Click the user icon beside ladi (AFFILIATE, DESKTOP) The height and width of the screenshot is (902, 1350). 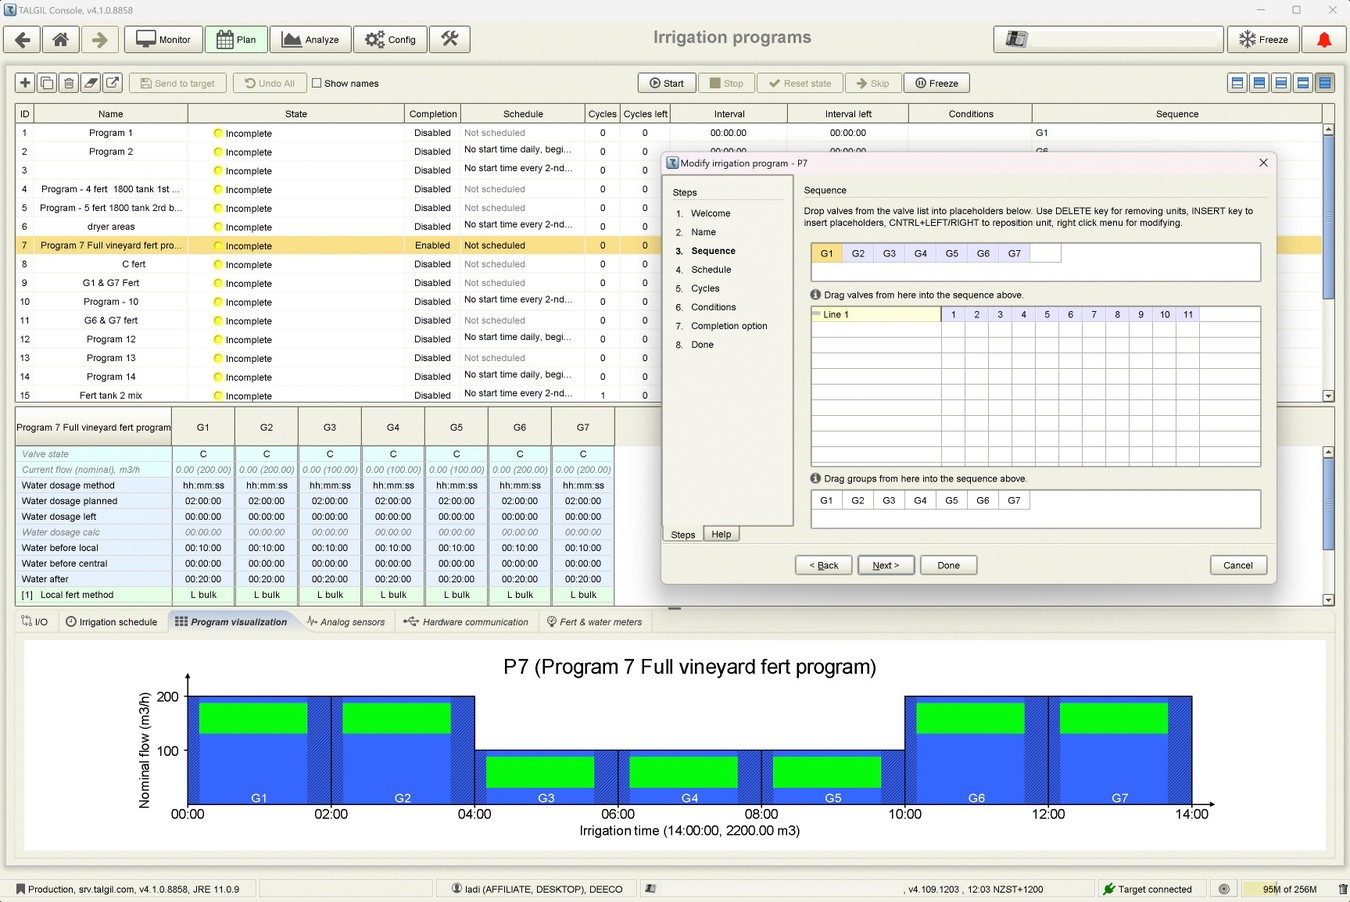coord(456,889)
